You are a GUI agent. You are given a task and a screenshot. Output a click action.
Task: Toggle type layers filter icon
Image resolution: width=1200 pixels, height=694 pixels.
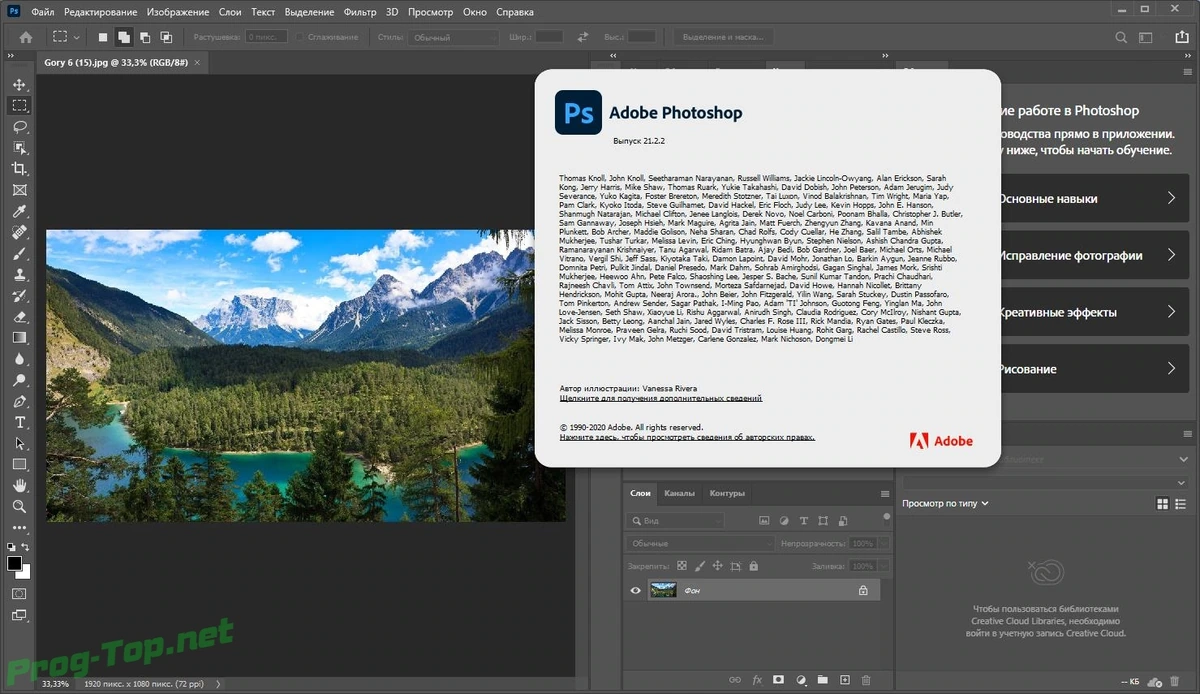point(803,521)
